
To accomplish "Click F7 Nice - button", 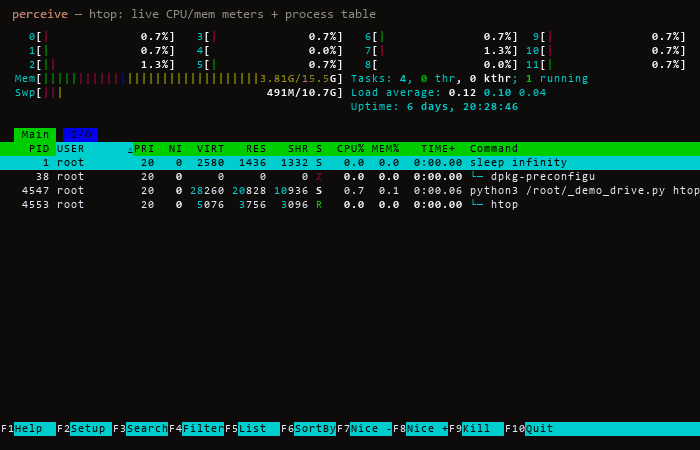I will [x=364, y=429].
